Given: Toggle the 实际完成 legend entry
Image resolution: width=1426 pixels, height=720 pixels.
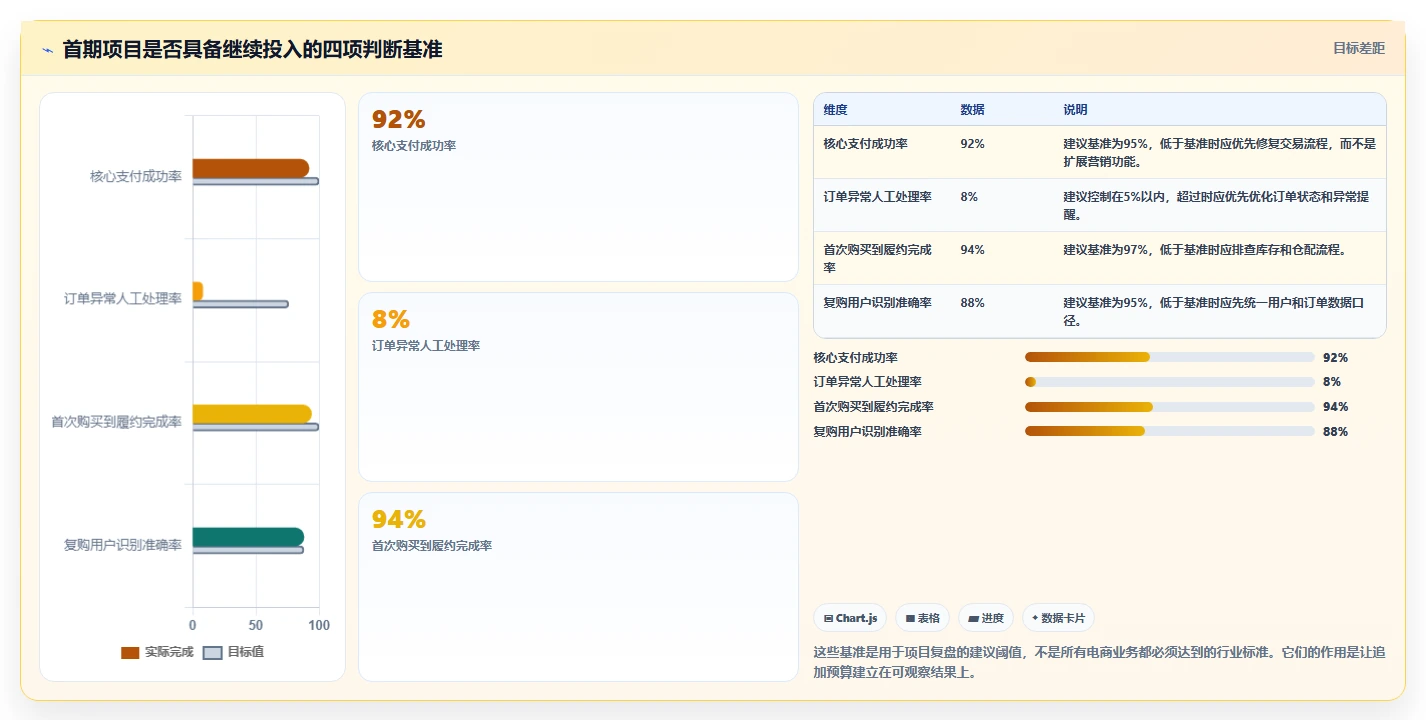Looking at the screenshot, I should 157,652.
